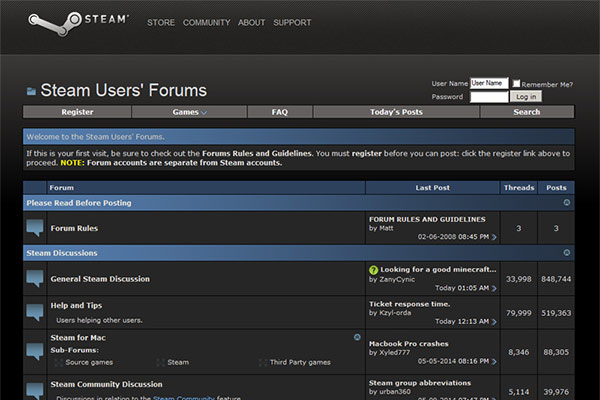Click the Help and Tips forum icon
Image resolution: width=600 pixels, height=400 pixels.
click(35, 312)
